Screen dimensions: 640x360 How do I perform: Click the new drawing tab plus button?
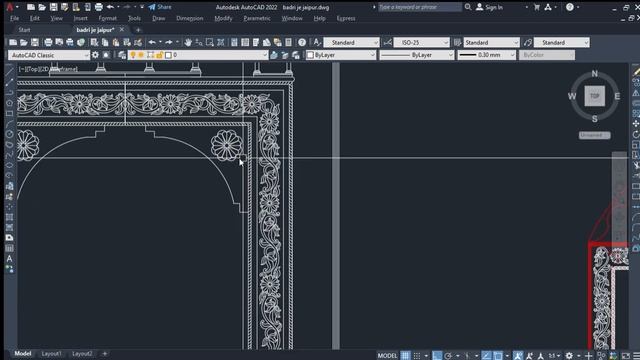coord(138,30)
